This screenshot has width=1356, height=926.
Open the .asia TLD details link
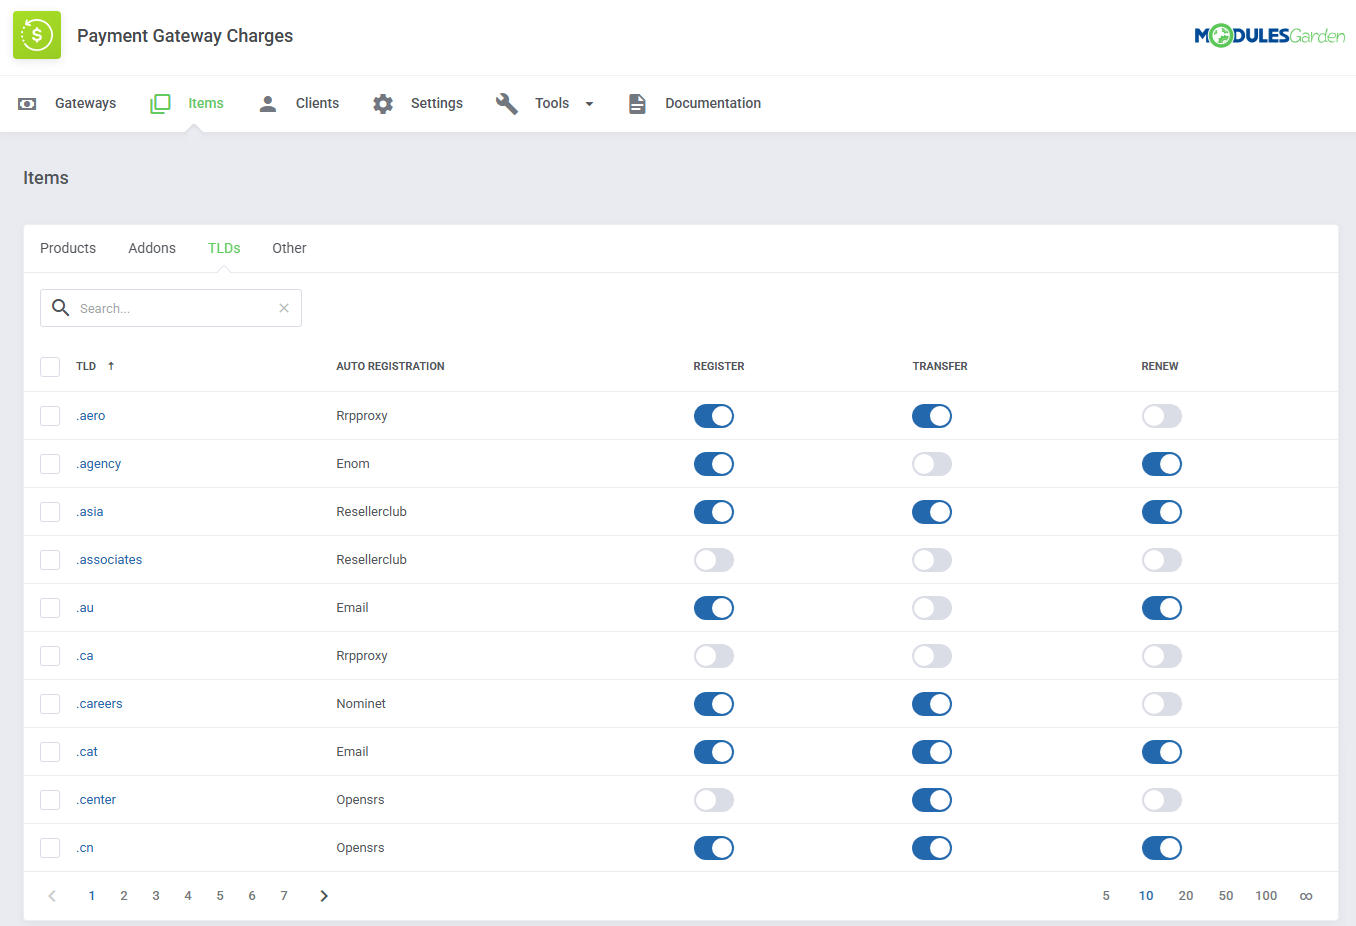pyautogui.click(x=90, y=511)
